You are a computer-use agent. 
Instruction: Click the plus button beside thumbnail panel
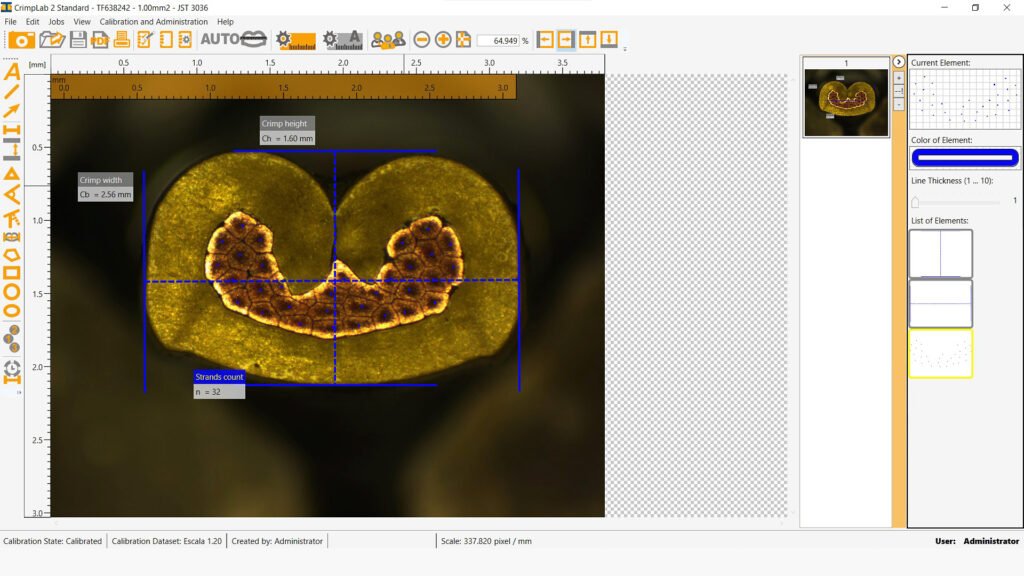click(x=898, y=78)
